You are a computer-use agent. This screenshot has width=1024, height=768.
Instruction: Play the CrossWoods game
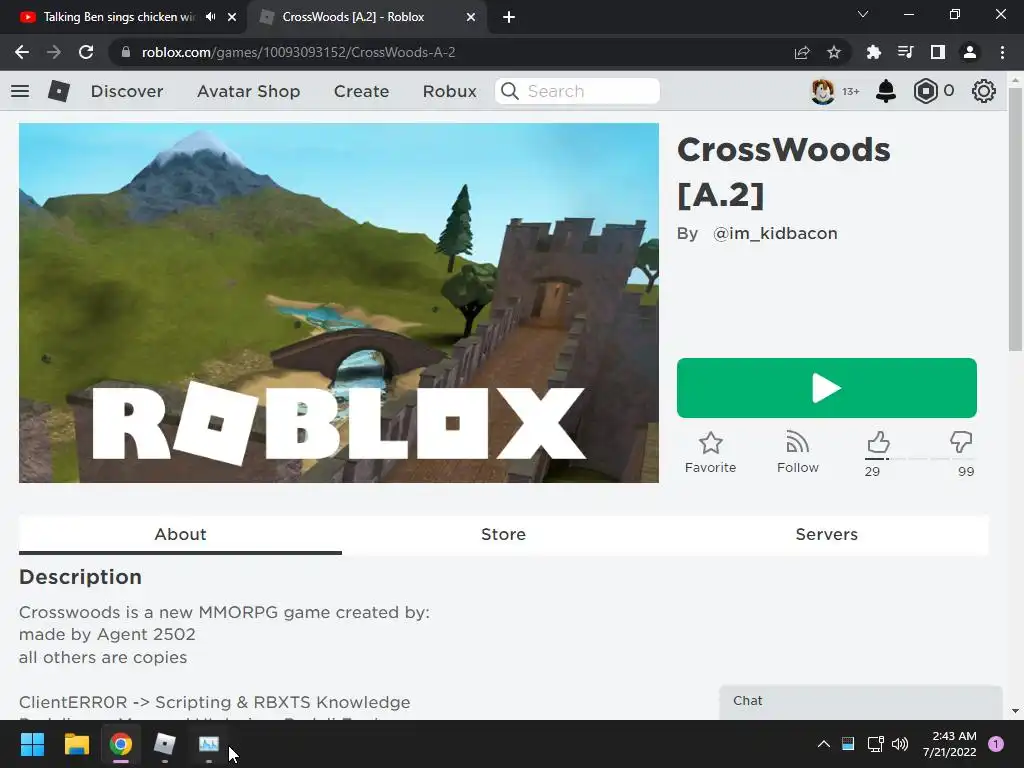pos(827,388)
